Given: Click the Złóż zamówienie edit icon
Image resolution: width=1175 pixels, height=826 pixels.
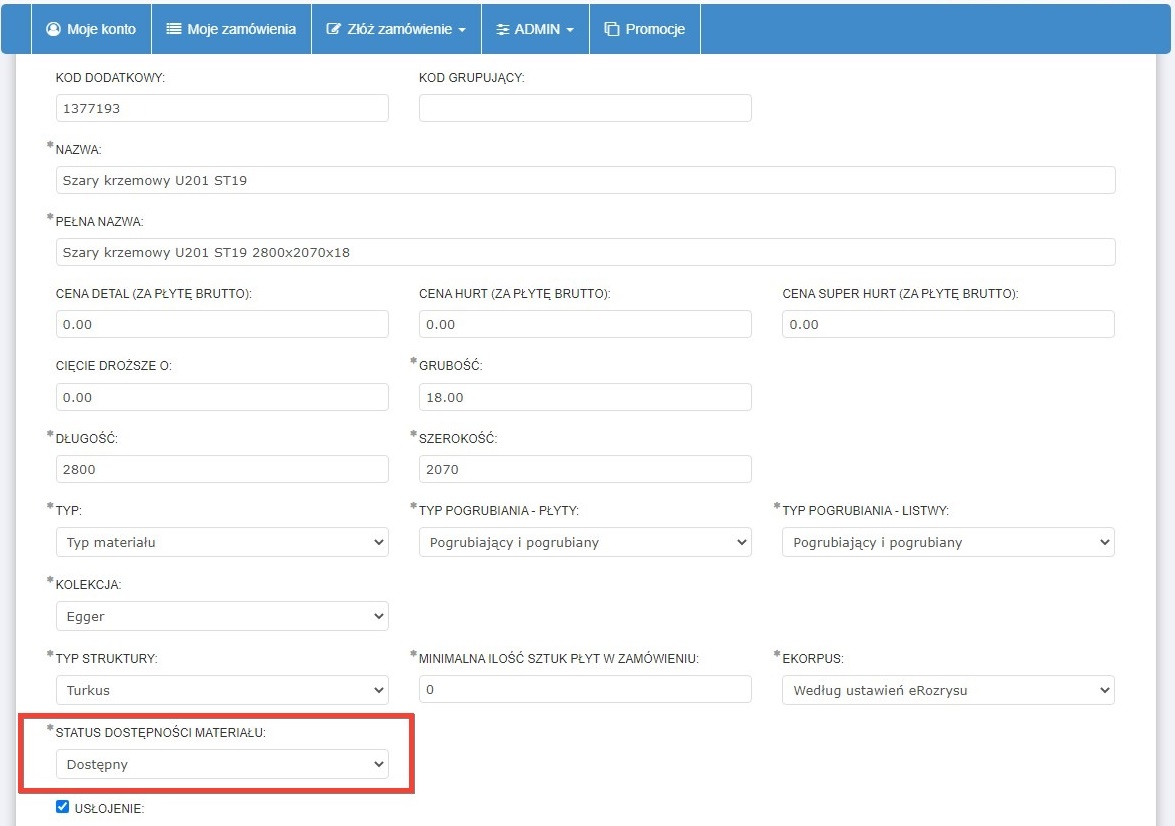Looking at the screenshot, I should coord(334,29).
